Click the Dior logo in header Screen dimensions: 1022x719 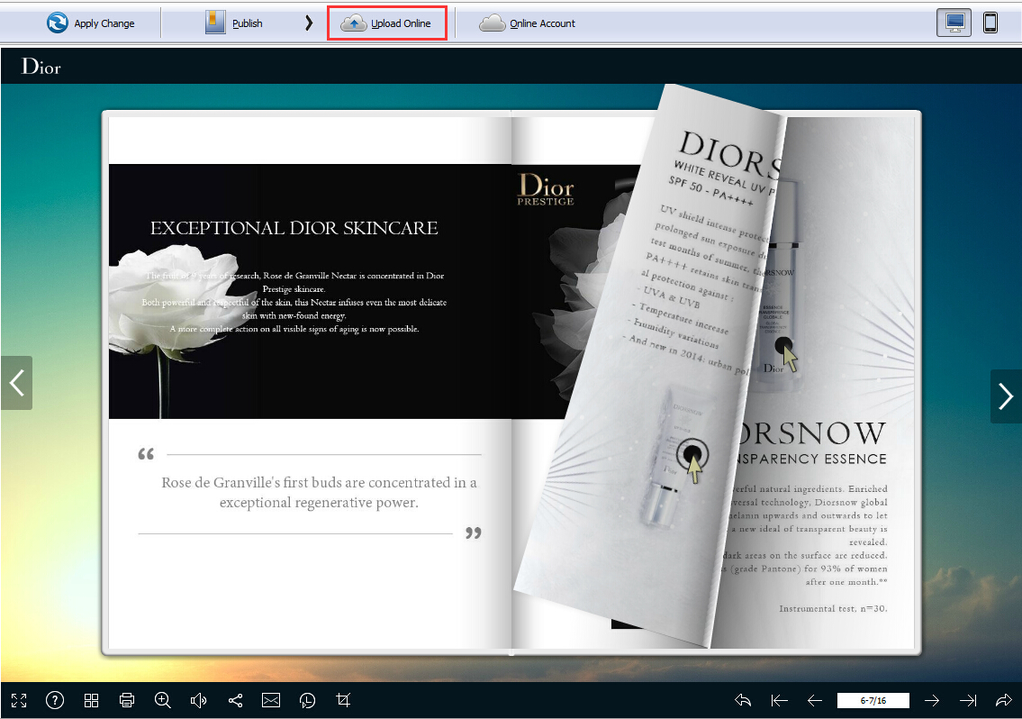pyautogui.click(x=41, y=66)
